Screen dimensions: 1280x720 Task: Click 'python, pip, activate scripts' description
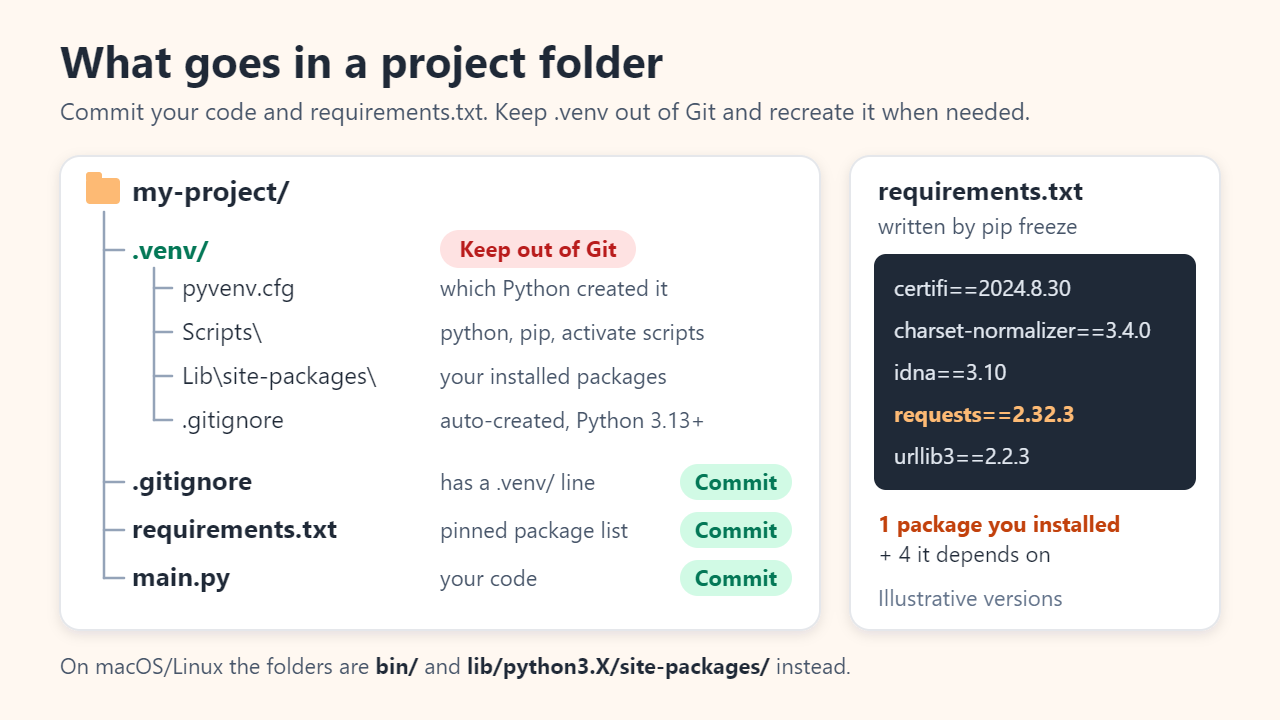coord(572,332)
